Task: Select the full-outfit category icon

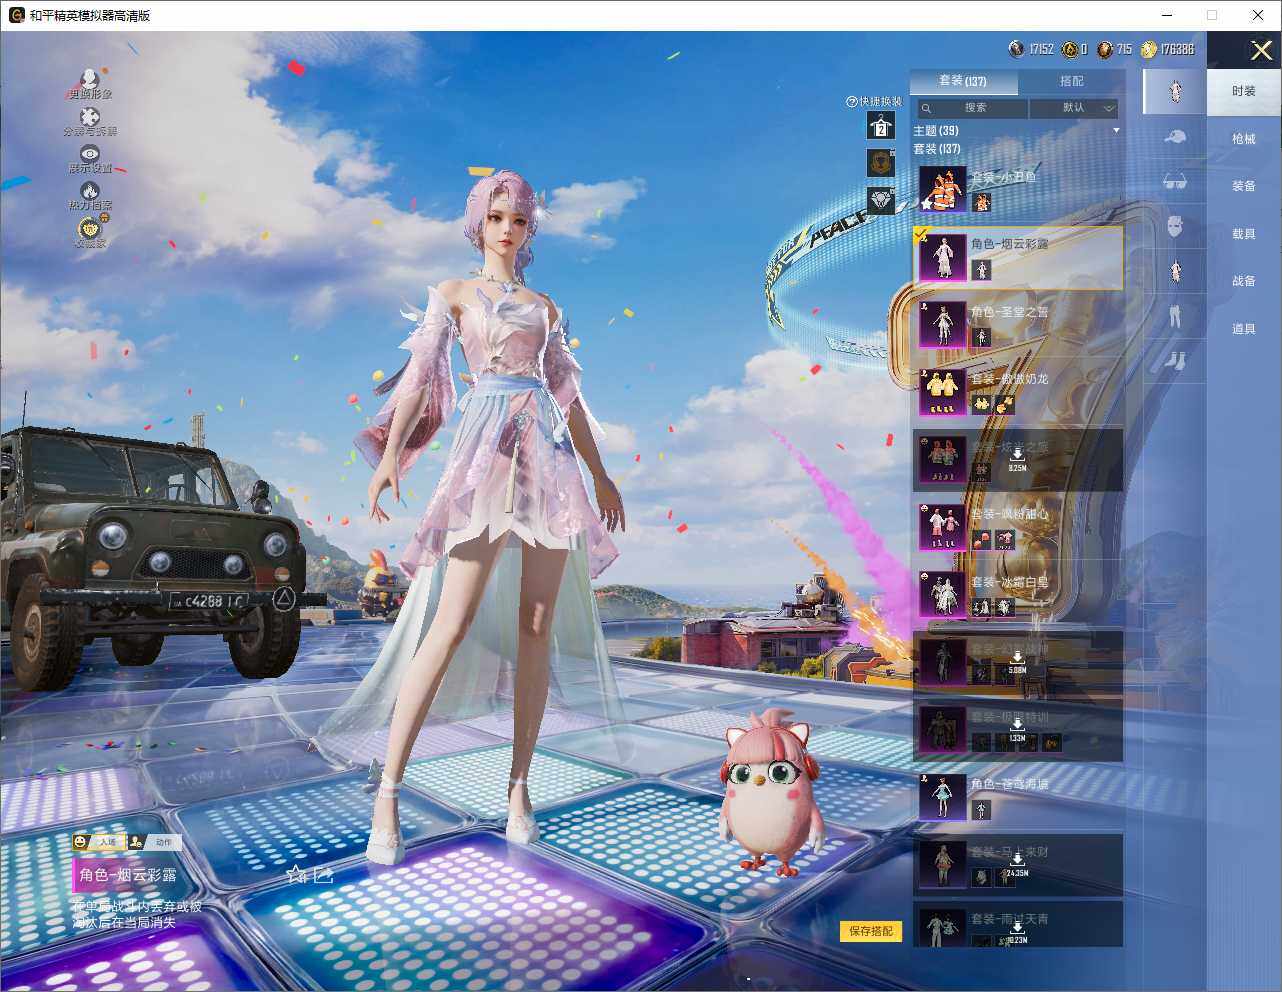Action: (x=1175, y=92)
